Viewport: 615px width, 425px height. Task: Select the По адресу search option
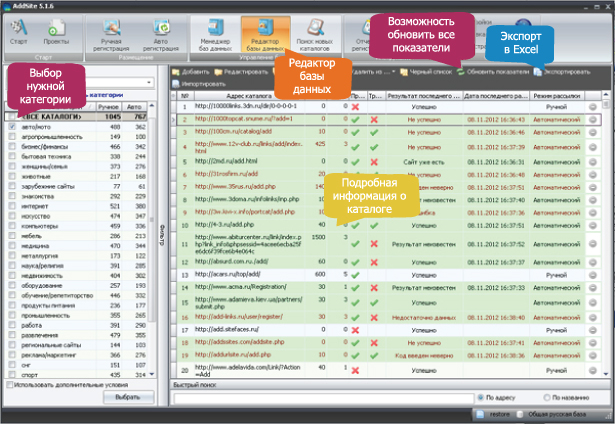[480, 398]
